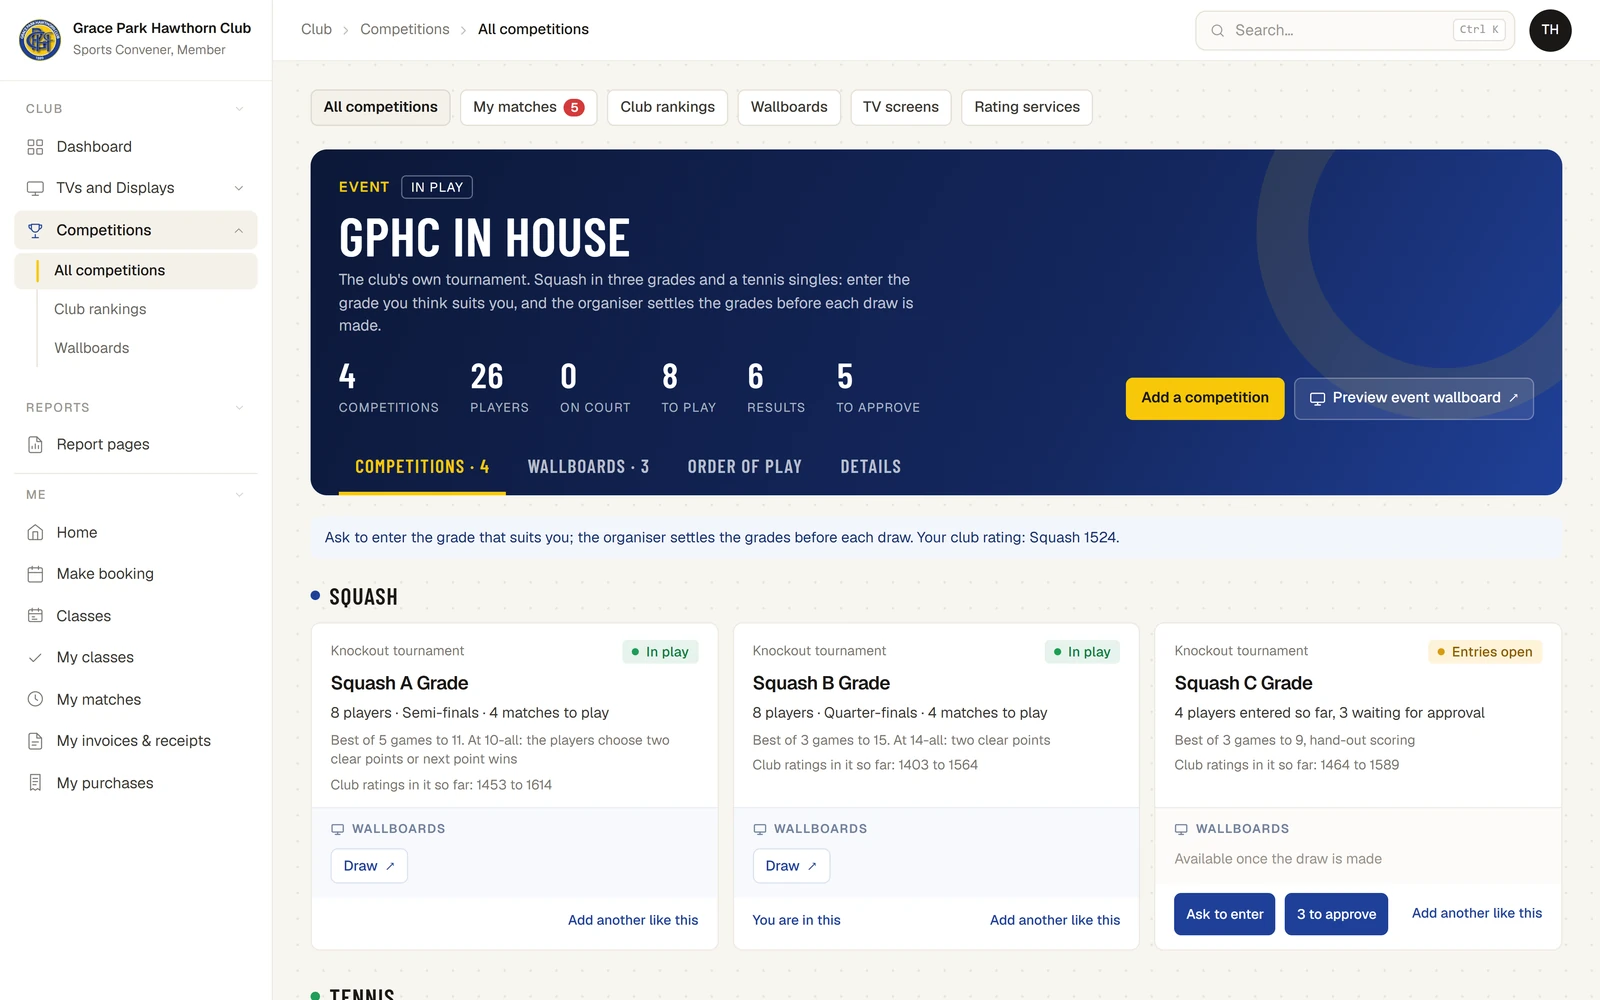
Task: Switch to WALLBOARDS · 3 event tab
Action: pos(588,467)
